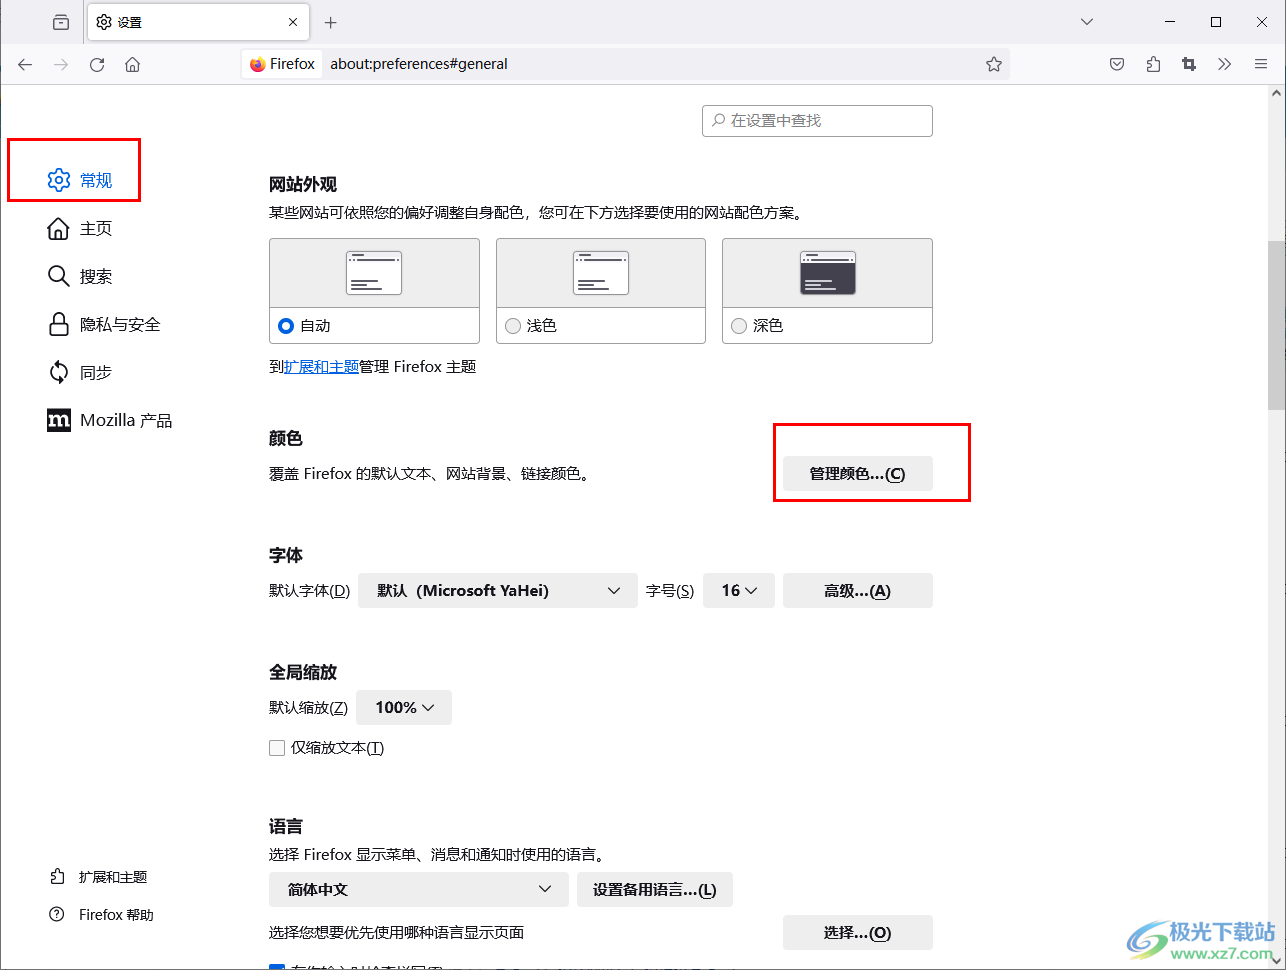This screenshot has width=1286, height=970.
Task: Click the vertical scrollbar thumb
Action: [1276, 325]
